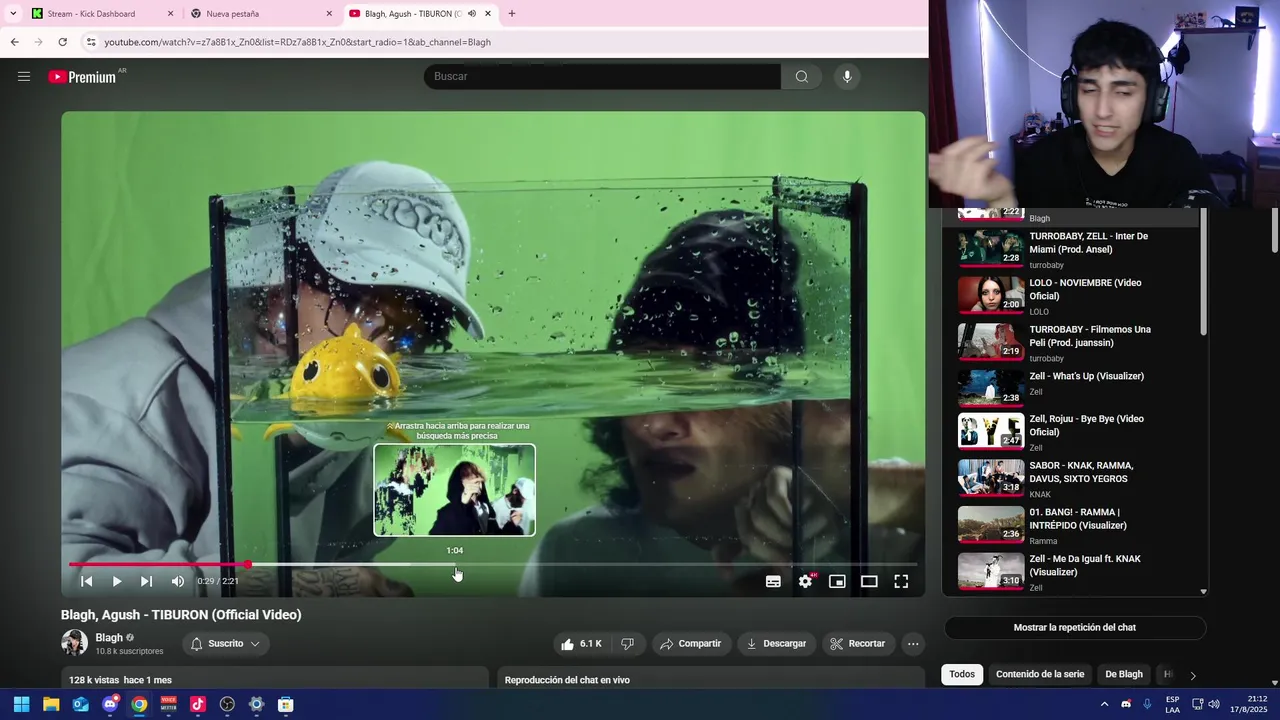Open the YouTube guide hamburger menu

click(24, 76)
